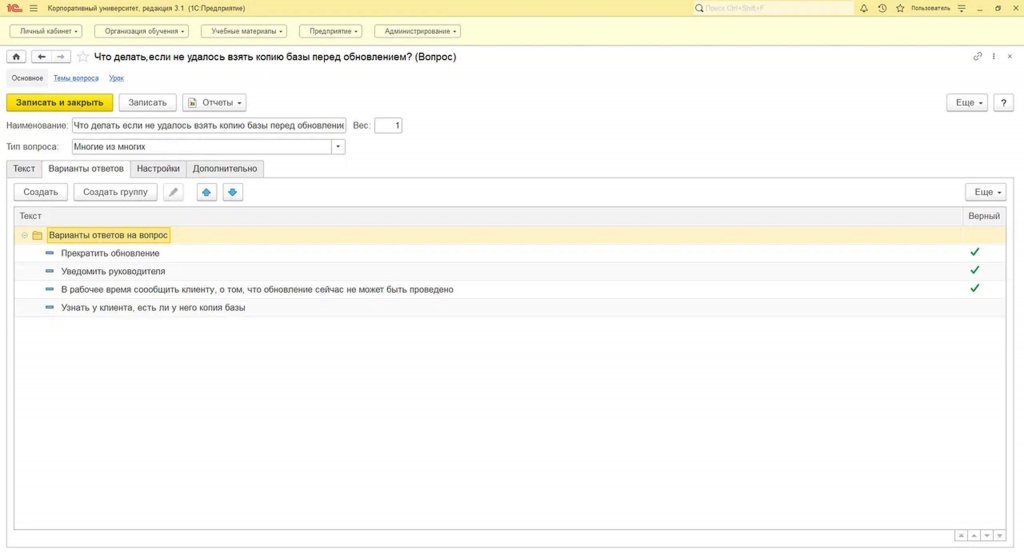Move answer up with blue arrow
The image size is (1024, 554).
[206, 192]
